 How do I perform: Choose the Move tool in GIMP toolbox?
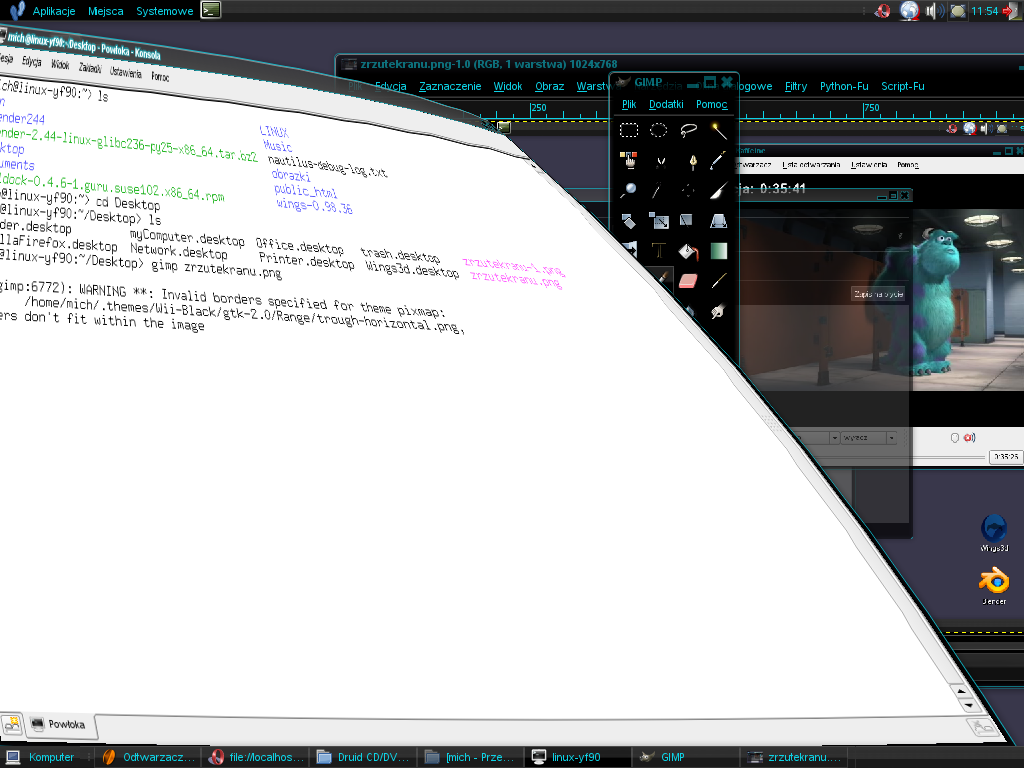688,190
